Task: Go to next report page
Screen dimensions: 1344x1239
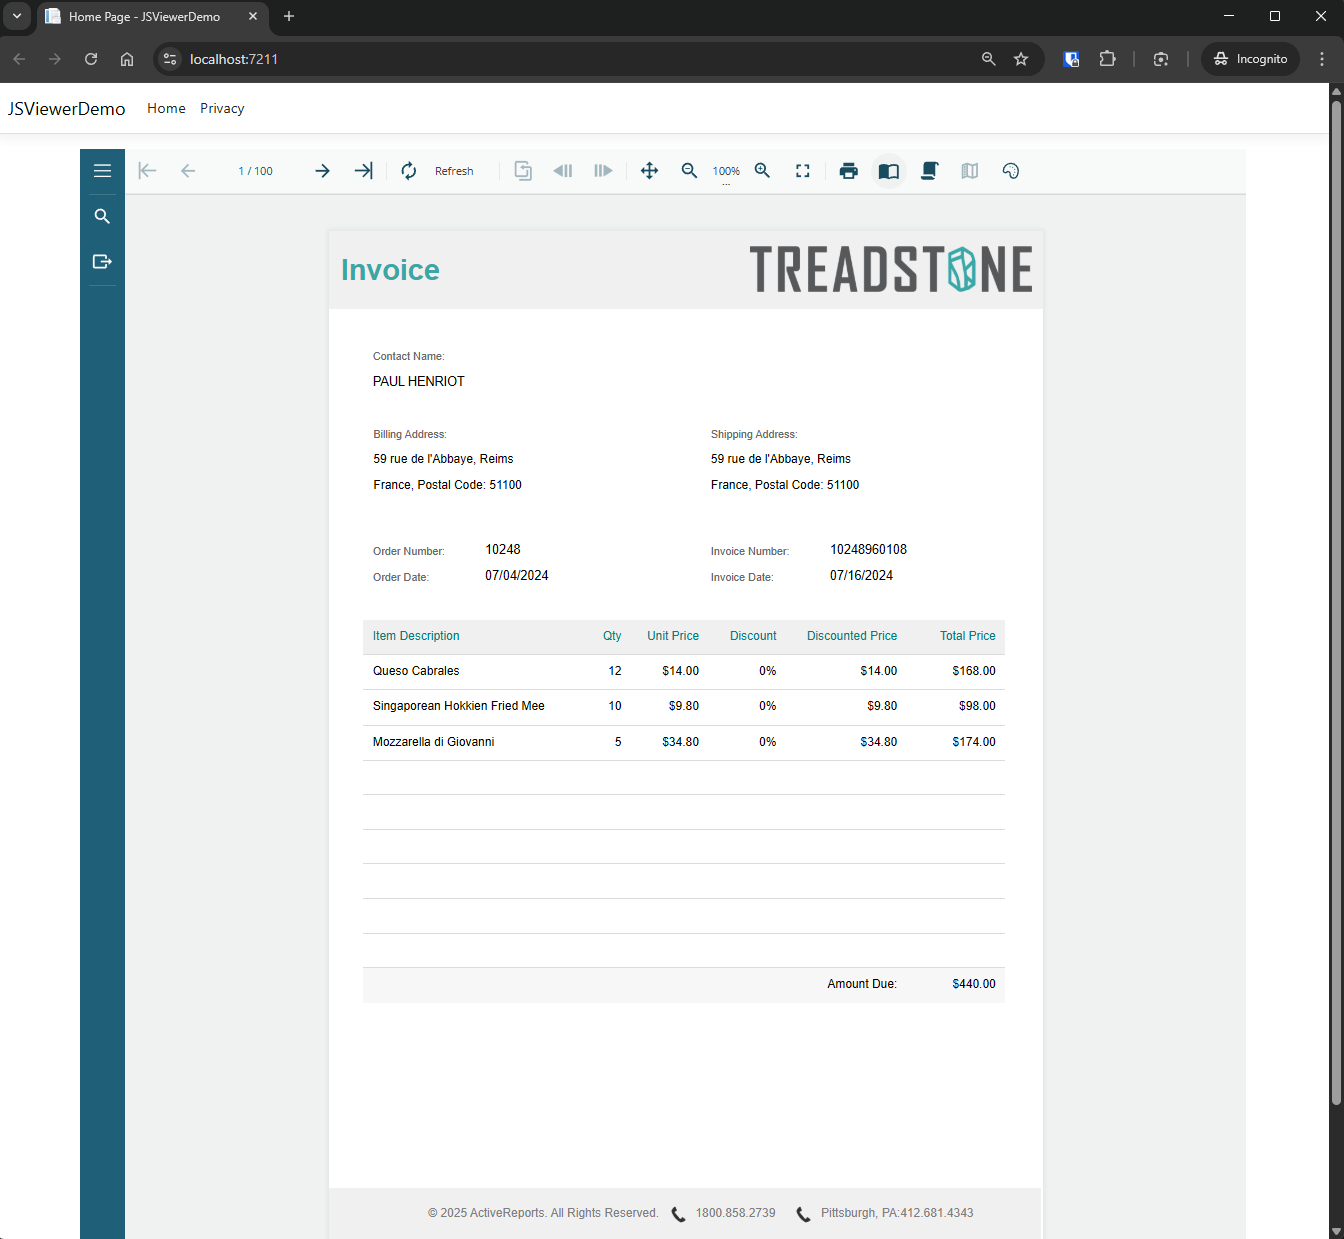Action: (x=322, y=171)
